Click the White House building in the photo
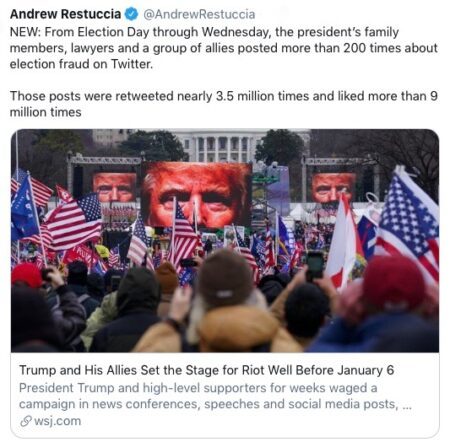Screen dimensions: 450x442 217,146
